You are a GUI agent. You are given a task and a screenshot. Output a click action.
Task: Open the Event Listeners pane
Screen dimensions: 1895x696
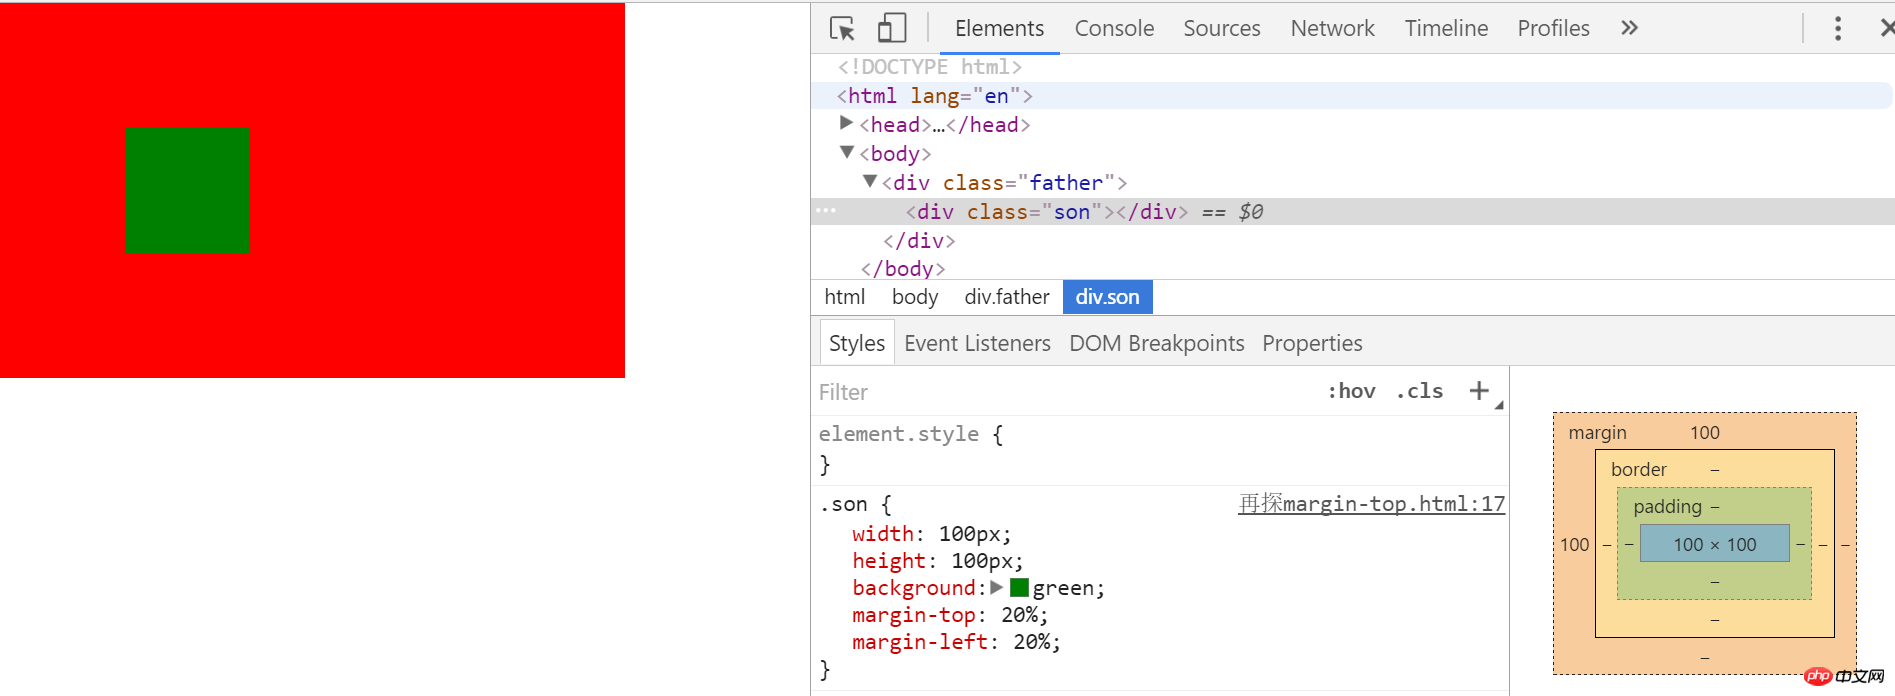977,343
